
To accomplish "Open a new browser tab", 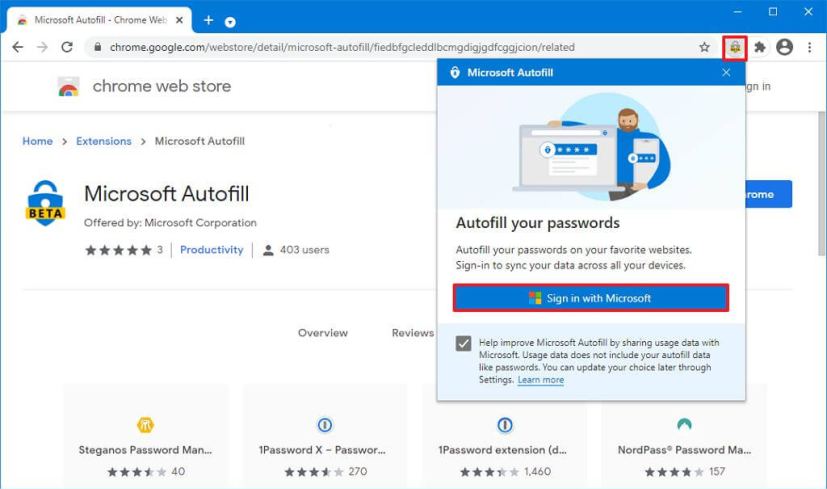I will click(x=208, y=20).
